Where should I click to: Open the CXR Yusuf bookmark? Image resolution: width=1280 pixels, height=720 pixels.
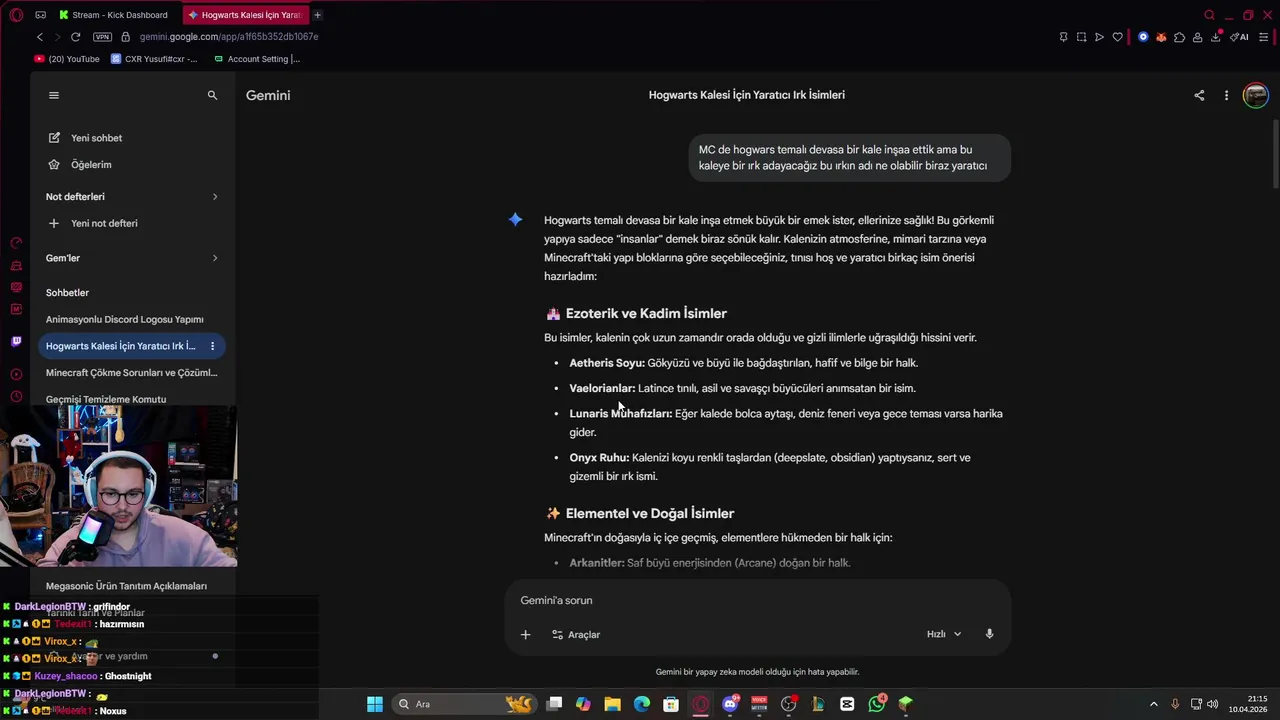(x=154, y=59)
